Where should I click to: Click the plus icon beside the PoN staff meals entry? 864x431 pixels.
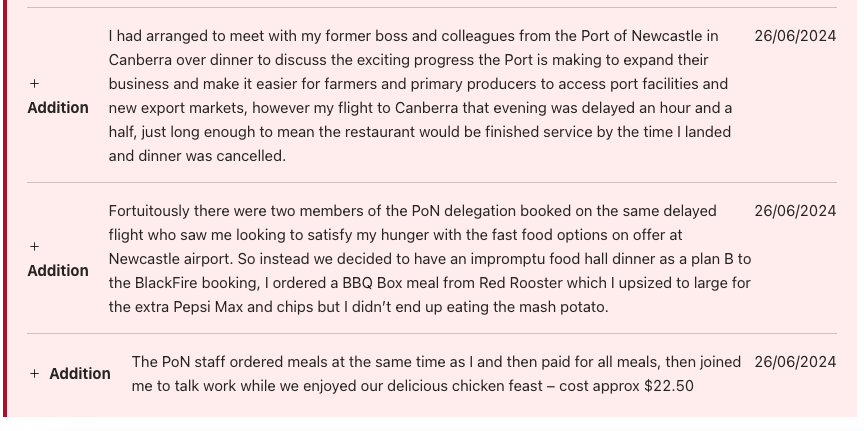(35, 374)
